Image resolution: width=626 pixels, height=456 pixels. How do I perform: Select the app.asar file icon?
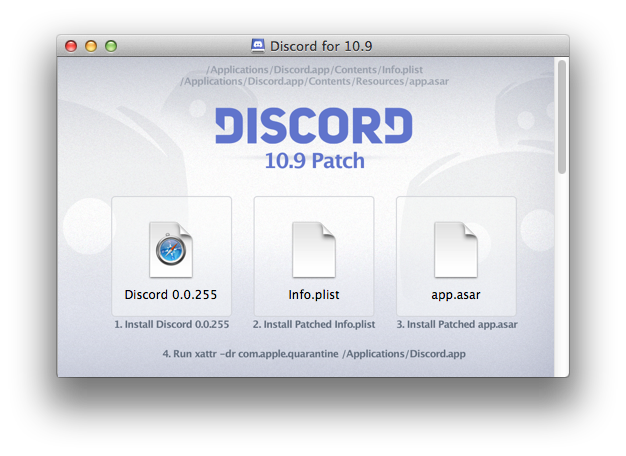[x=456, y=250]
